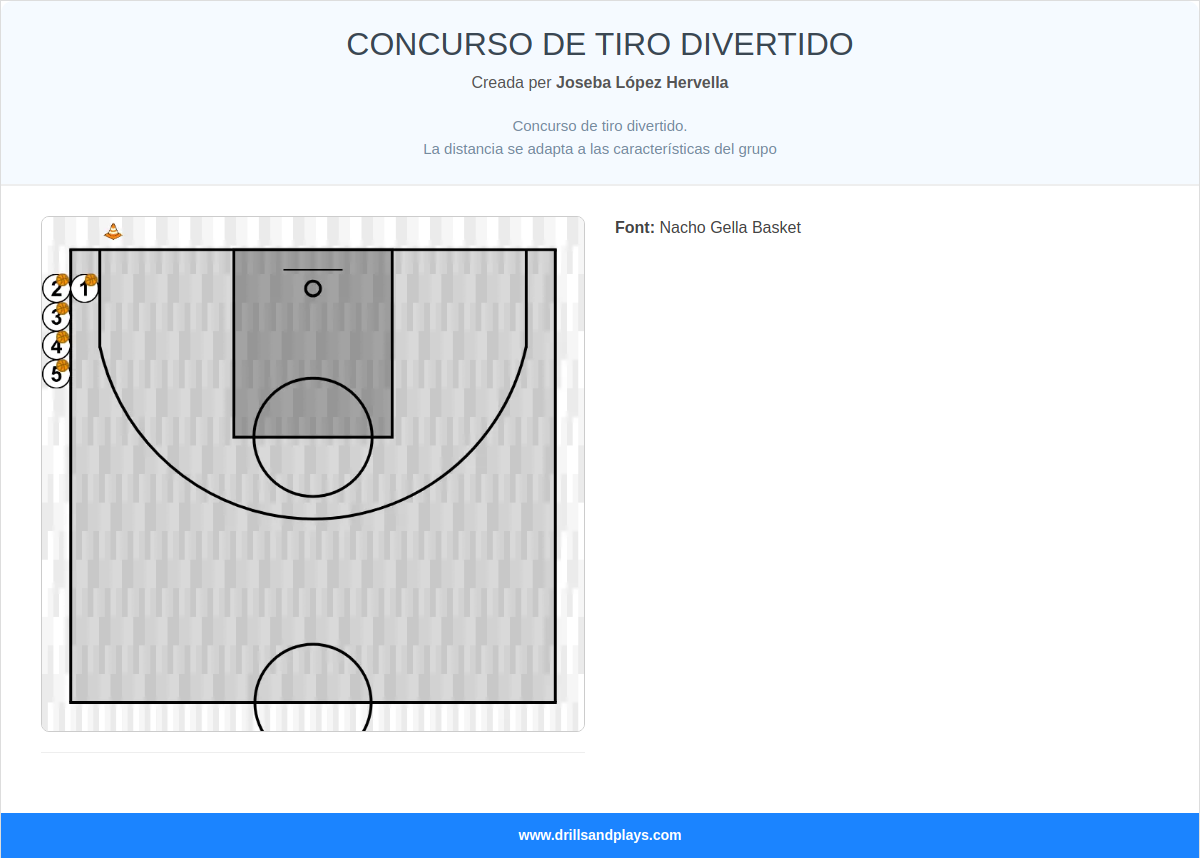Select the basketball next to player 4
This screenshot has width=1200, height=858.
click(x=63, y=337)
